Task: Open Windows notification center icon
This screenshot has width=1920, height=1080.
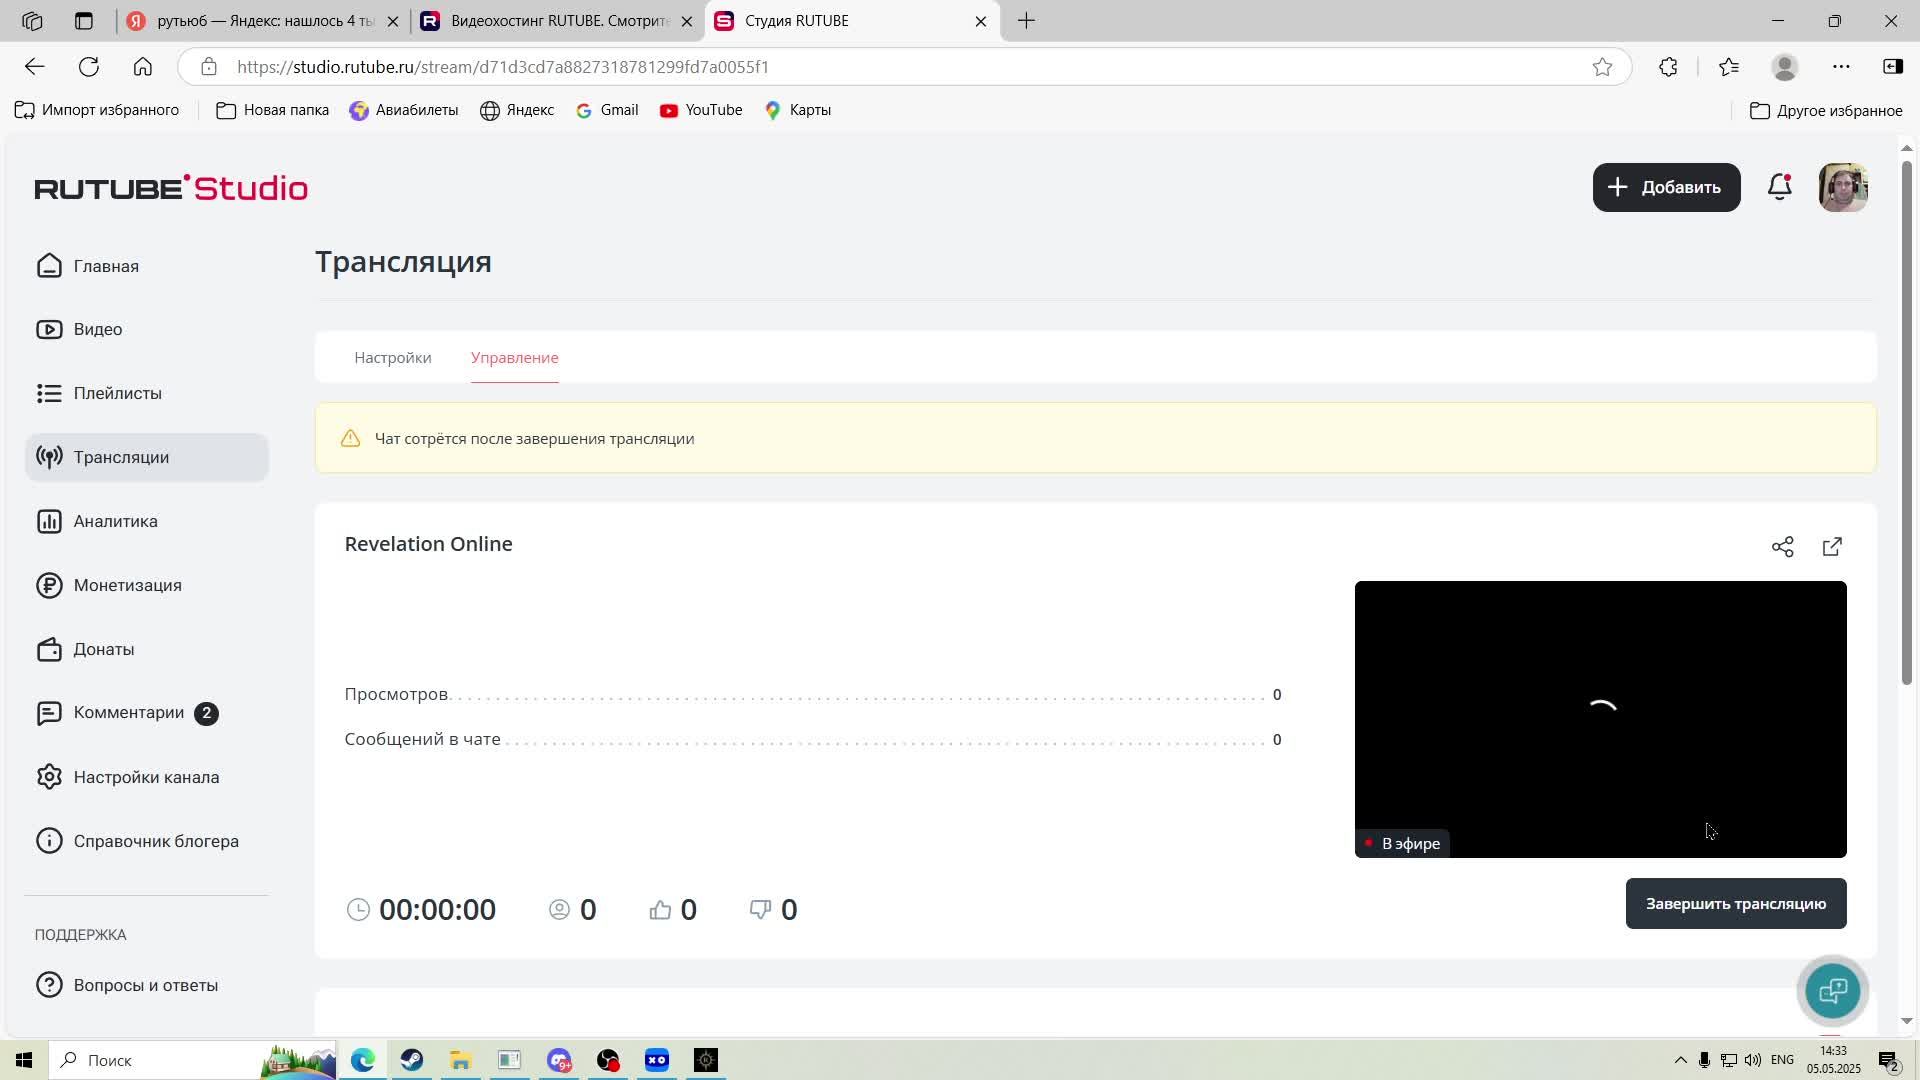Action: pyautogui.click(x=1888, y=1061)
